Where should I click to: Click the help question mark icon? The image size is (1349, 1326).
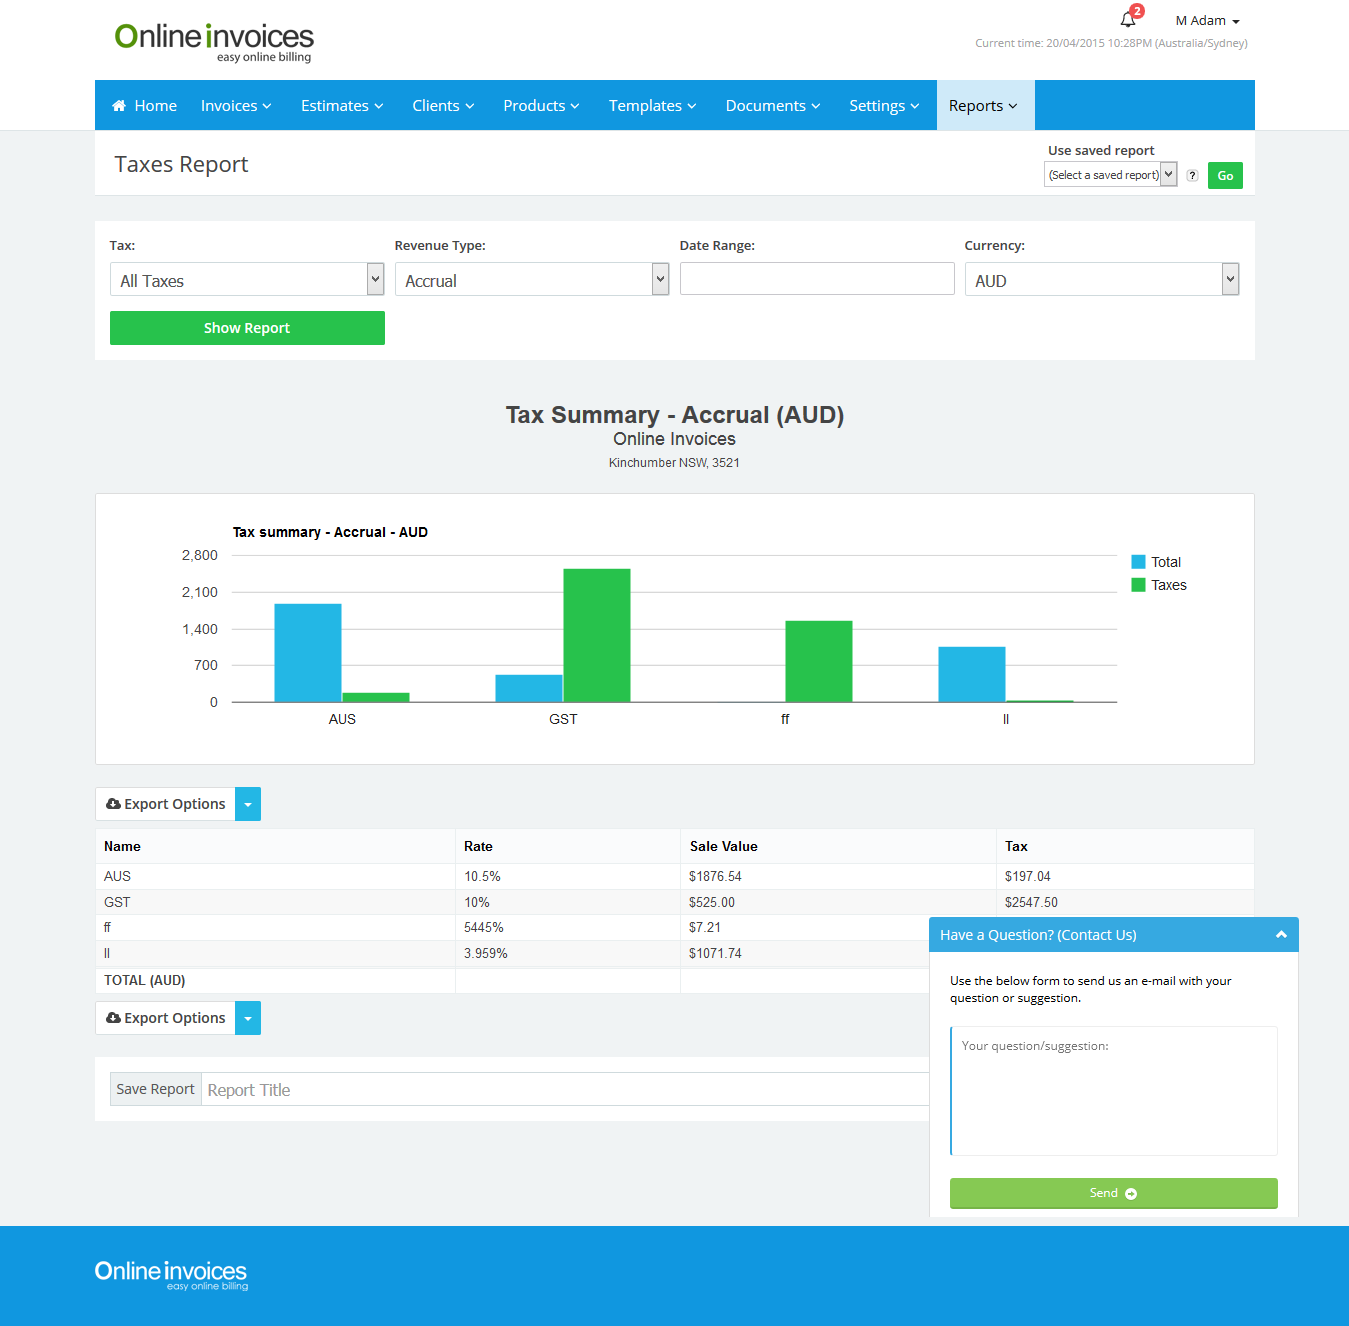pyautogui.click(x=1192, y=175)
